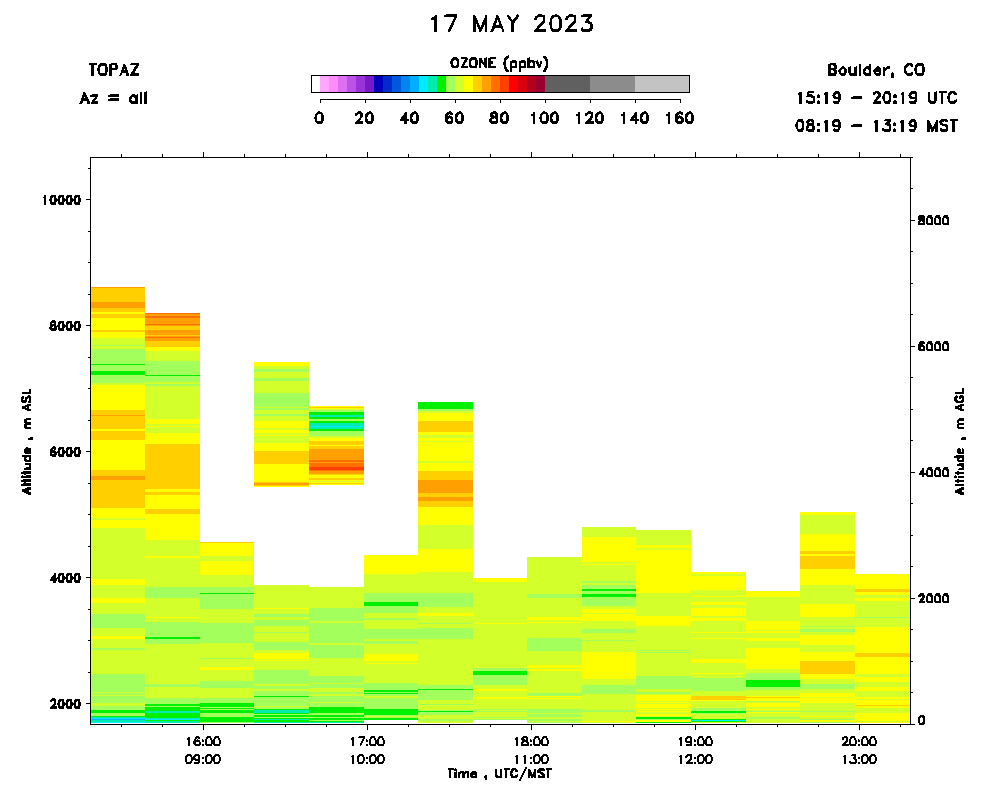
Task: Click left axis label 10000
Action: click(61, 200)
